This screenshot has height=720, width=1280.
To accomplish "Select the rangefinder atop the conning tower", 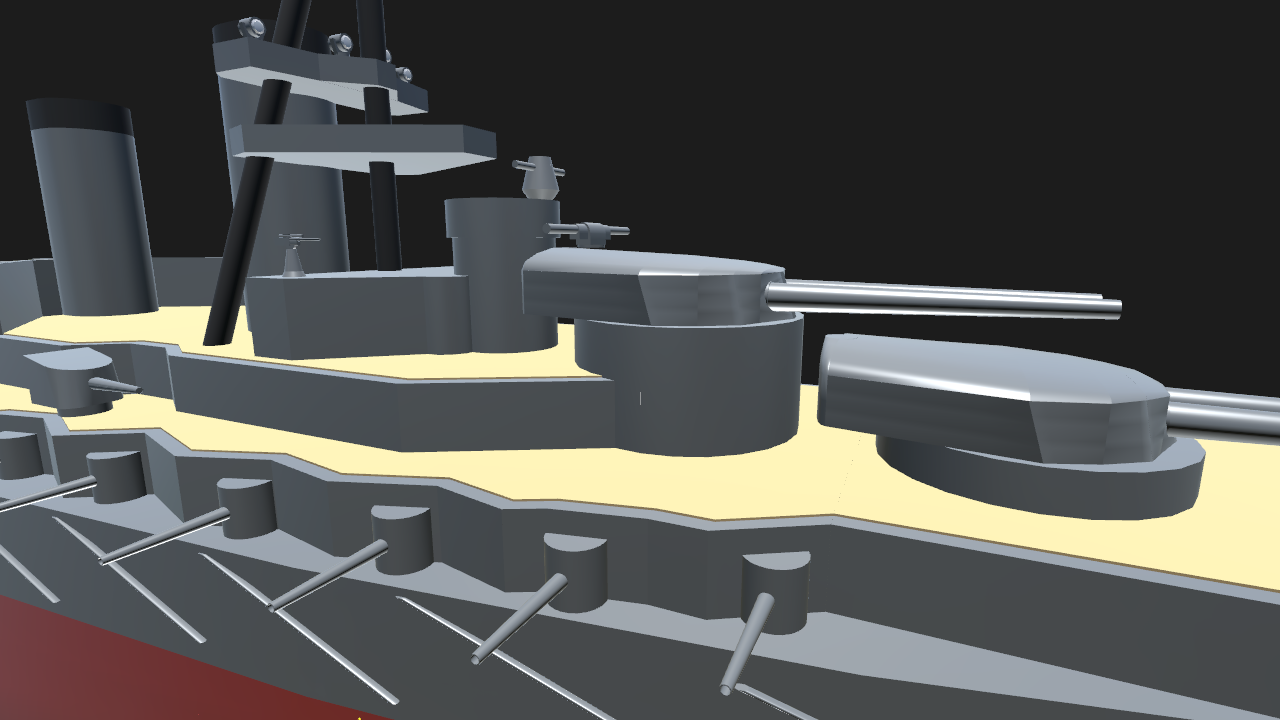I will [538, 176].
